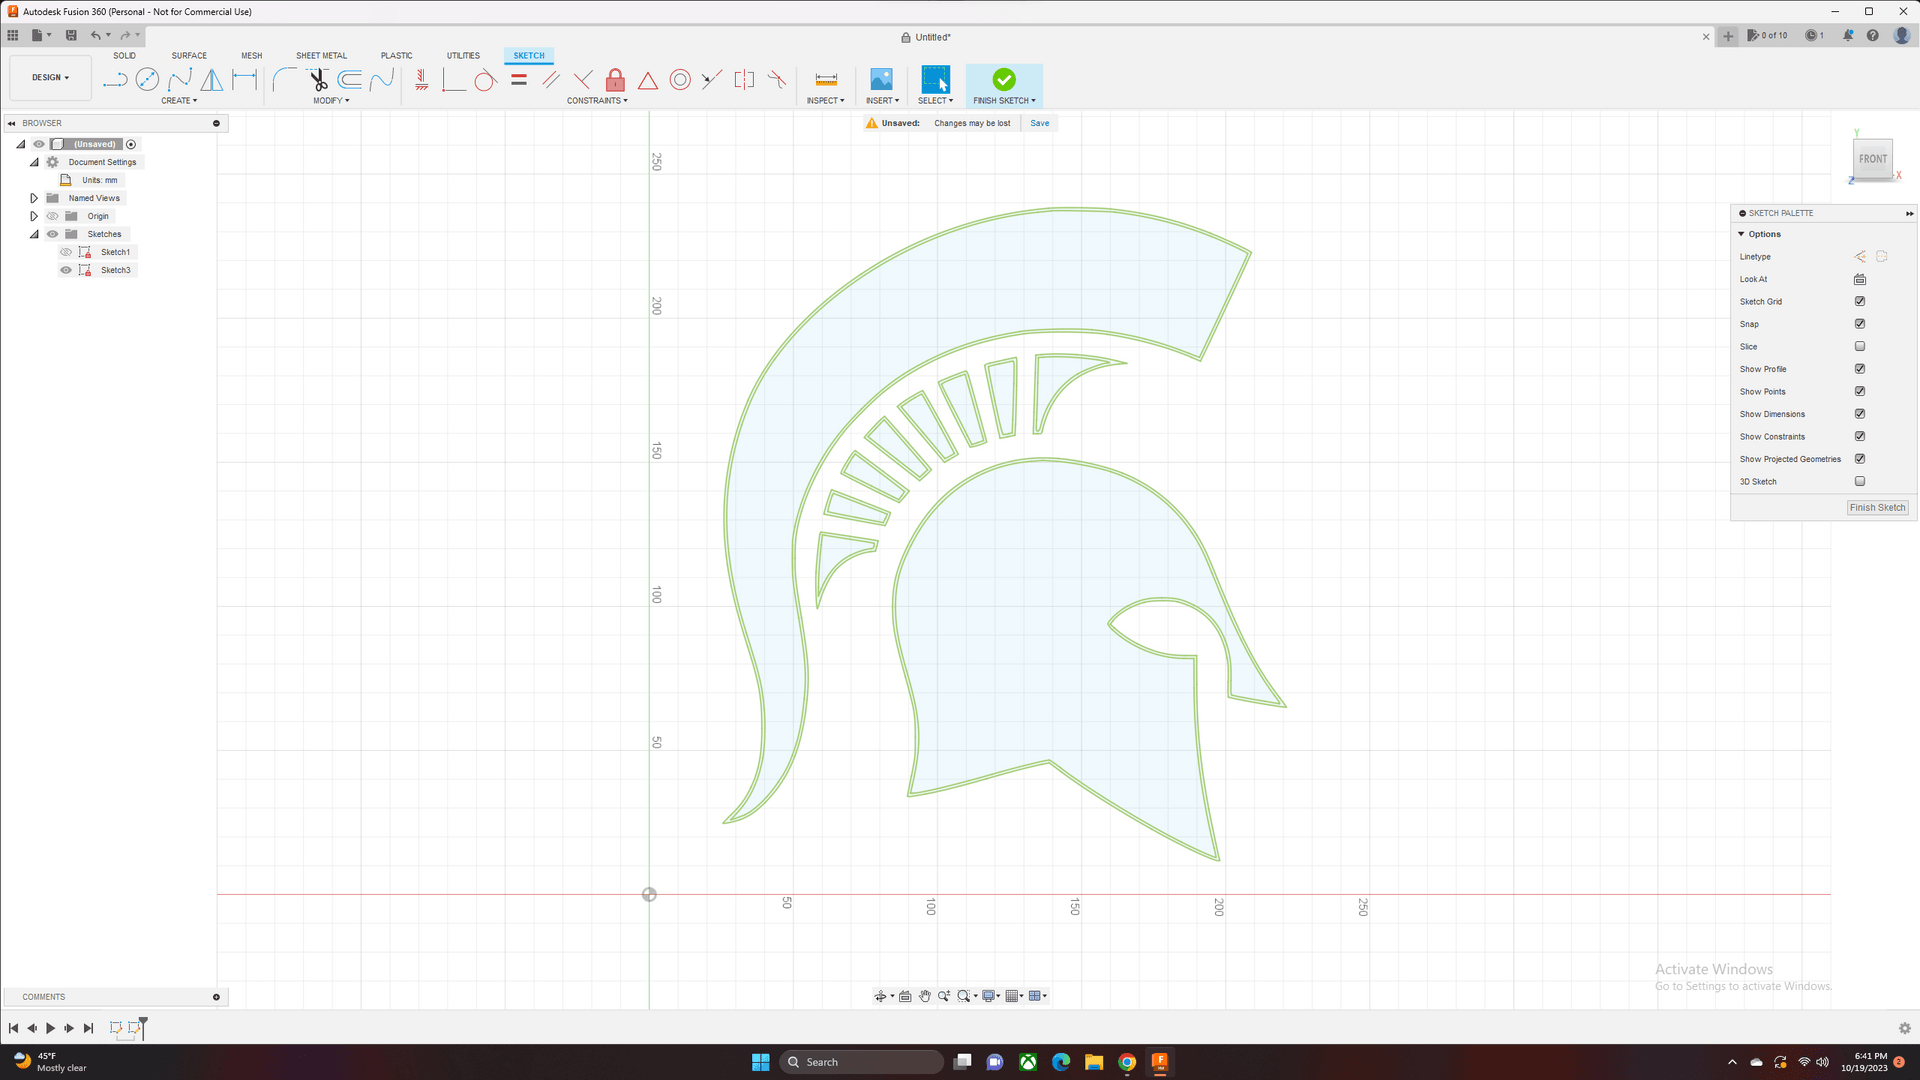
Task: Click the Fusion 360 taskbar icon
Action: point(1160,1062)
